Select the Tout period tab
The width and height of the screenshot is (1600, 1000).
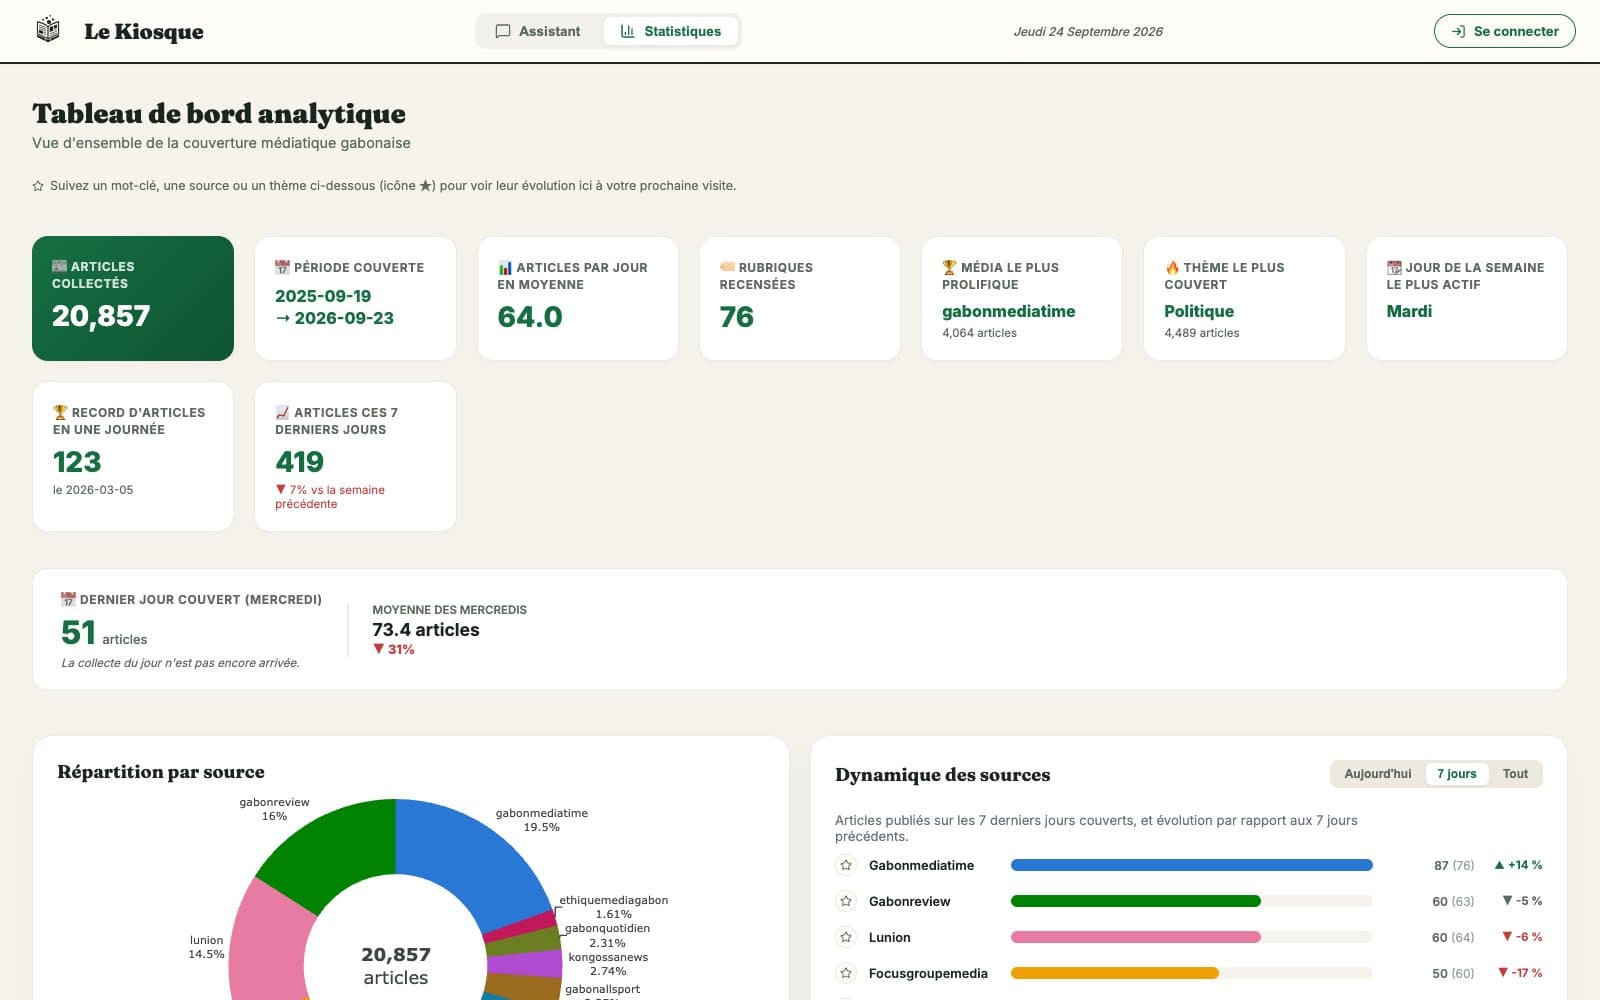[1515, 774]
